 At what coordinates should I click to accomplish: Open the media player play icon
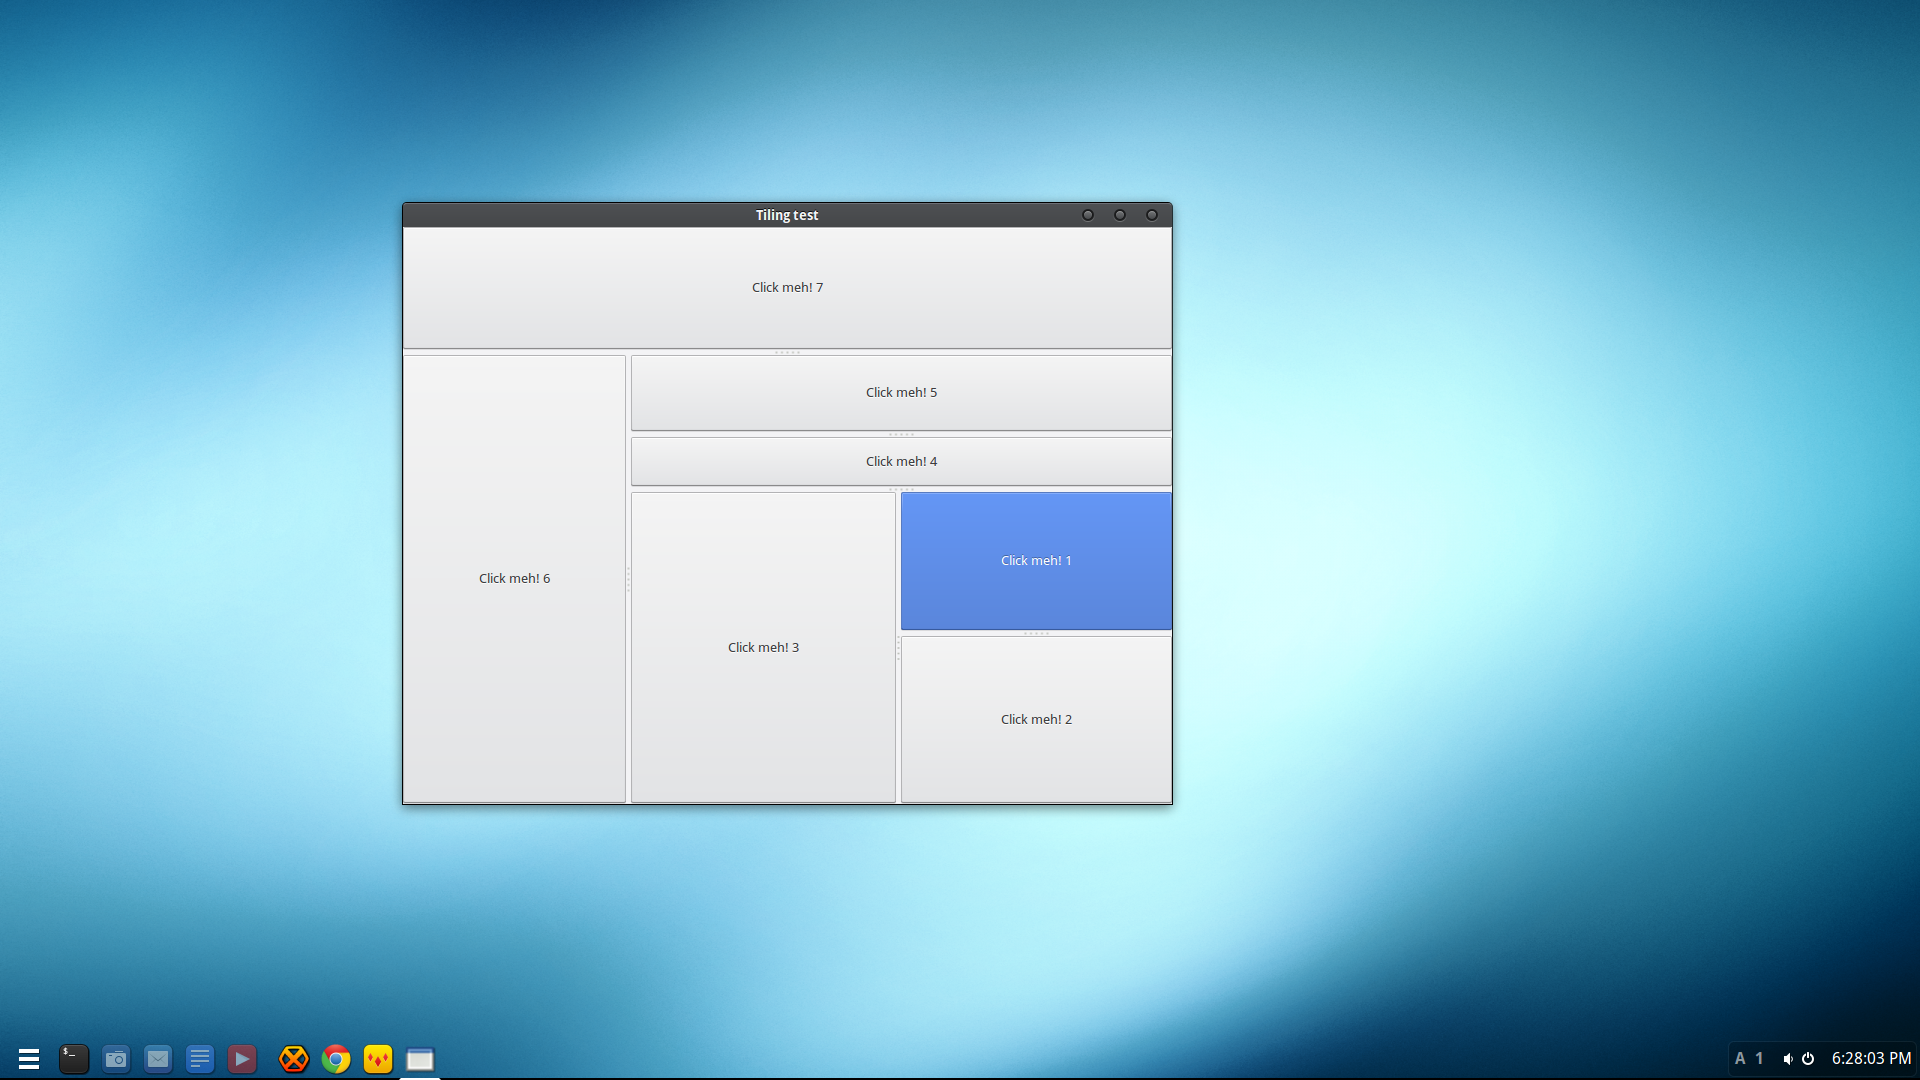click(242, 1059)
